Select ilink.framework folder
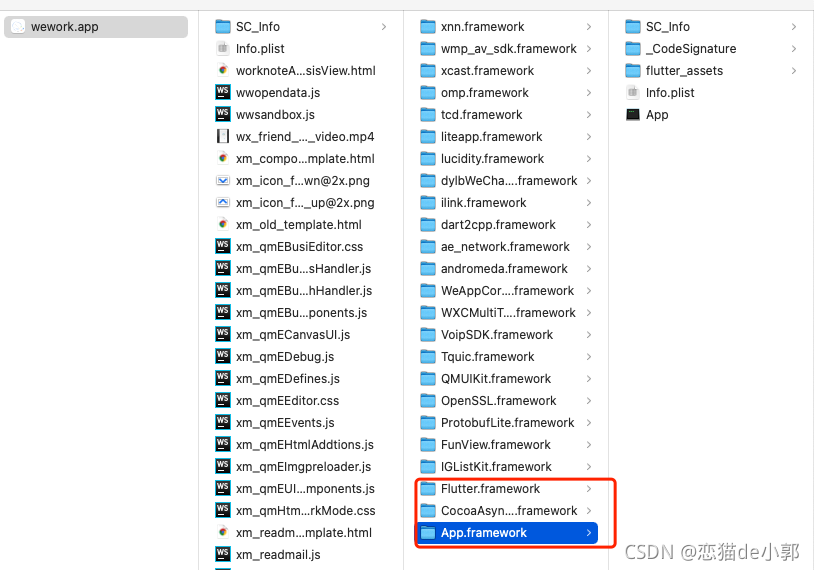Image resolution: width=814 pixels, height=570 pixels. point(506,202)
